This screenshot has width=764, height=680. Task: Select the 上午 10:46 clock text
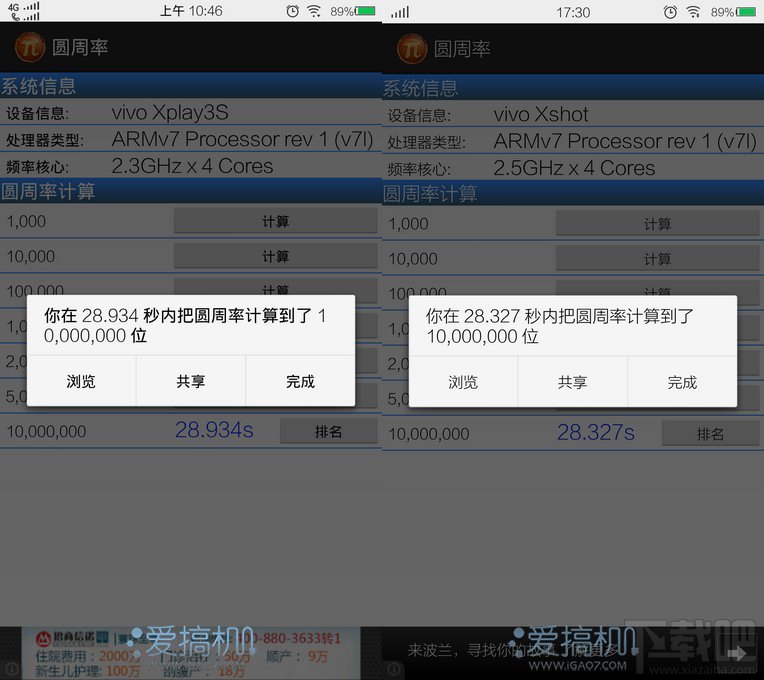(x=191, y=11)
